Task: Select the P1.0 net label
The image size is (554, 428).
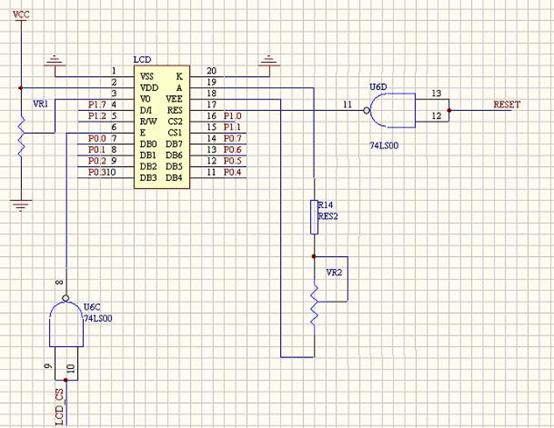Action: [x=232, y=116]
